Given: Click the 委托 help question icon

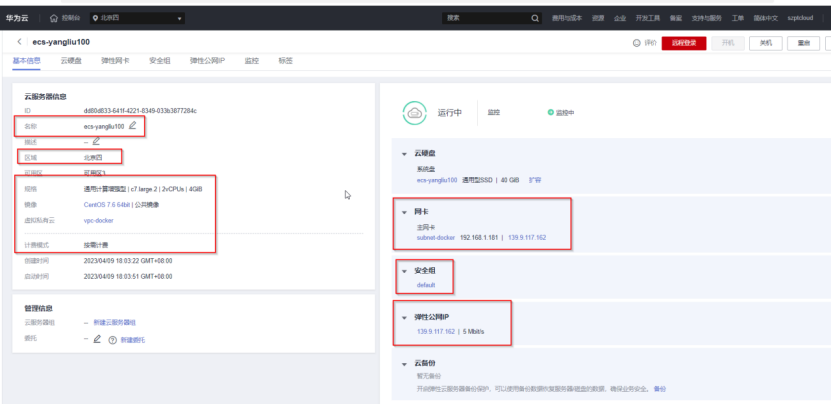Looking at the screenshot, I should 112,340.
